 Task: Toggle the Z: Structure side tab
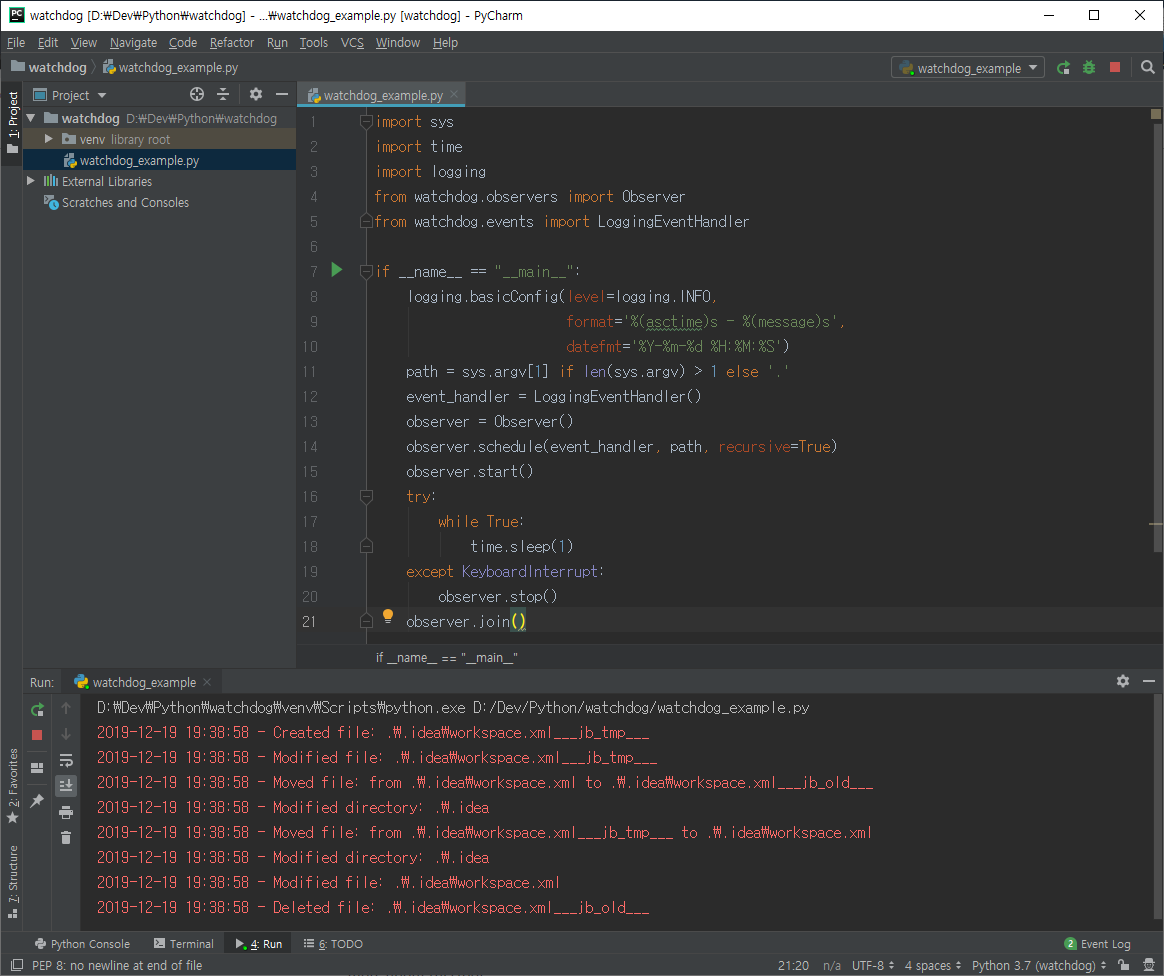pyautogui.click(x=12, y=881)
